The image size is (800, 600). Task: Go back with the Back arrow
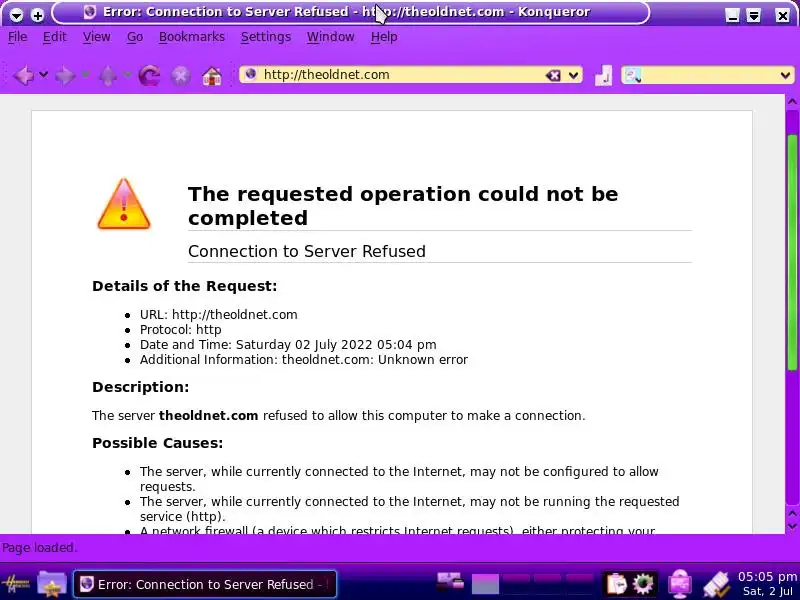click(x=23, y=76)
